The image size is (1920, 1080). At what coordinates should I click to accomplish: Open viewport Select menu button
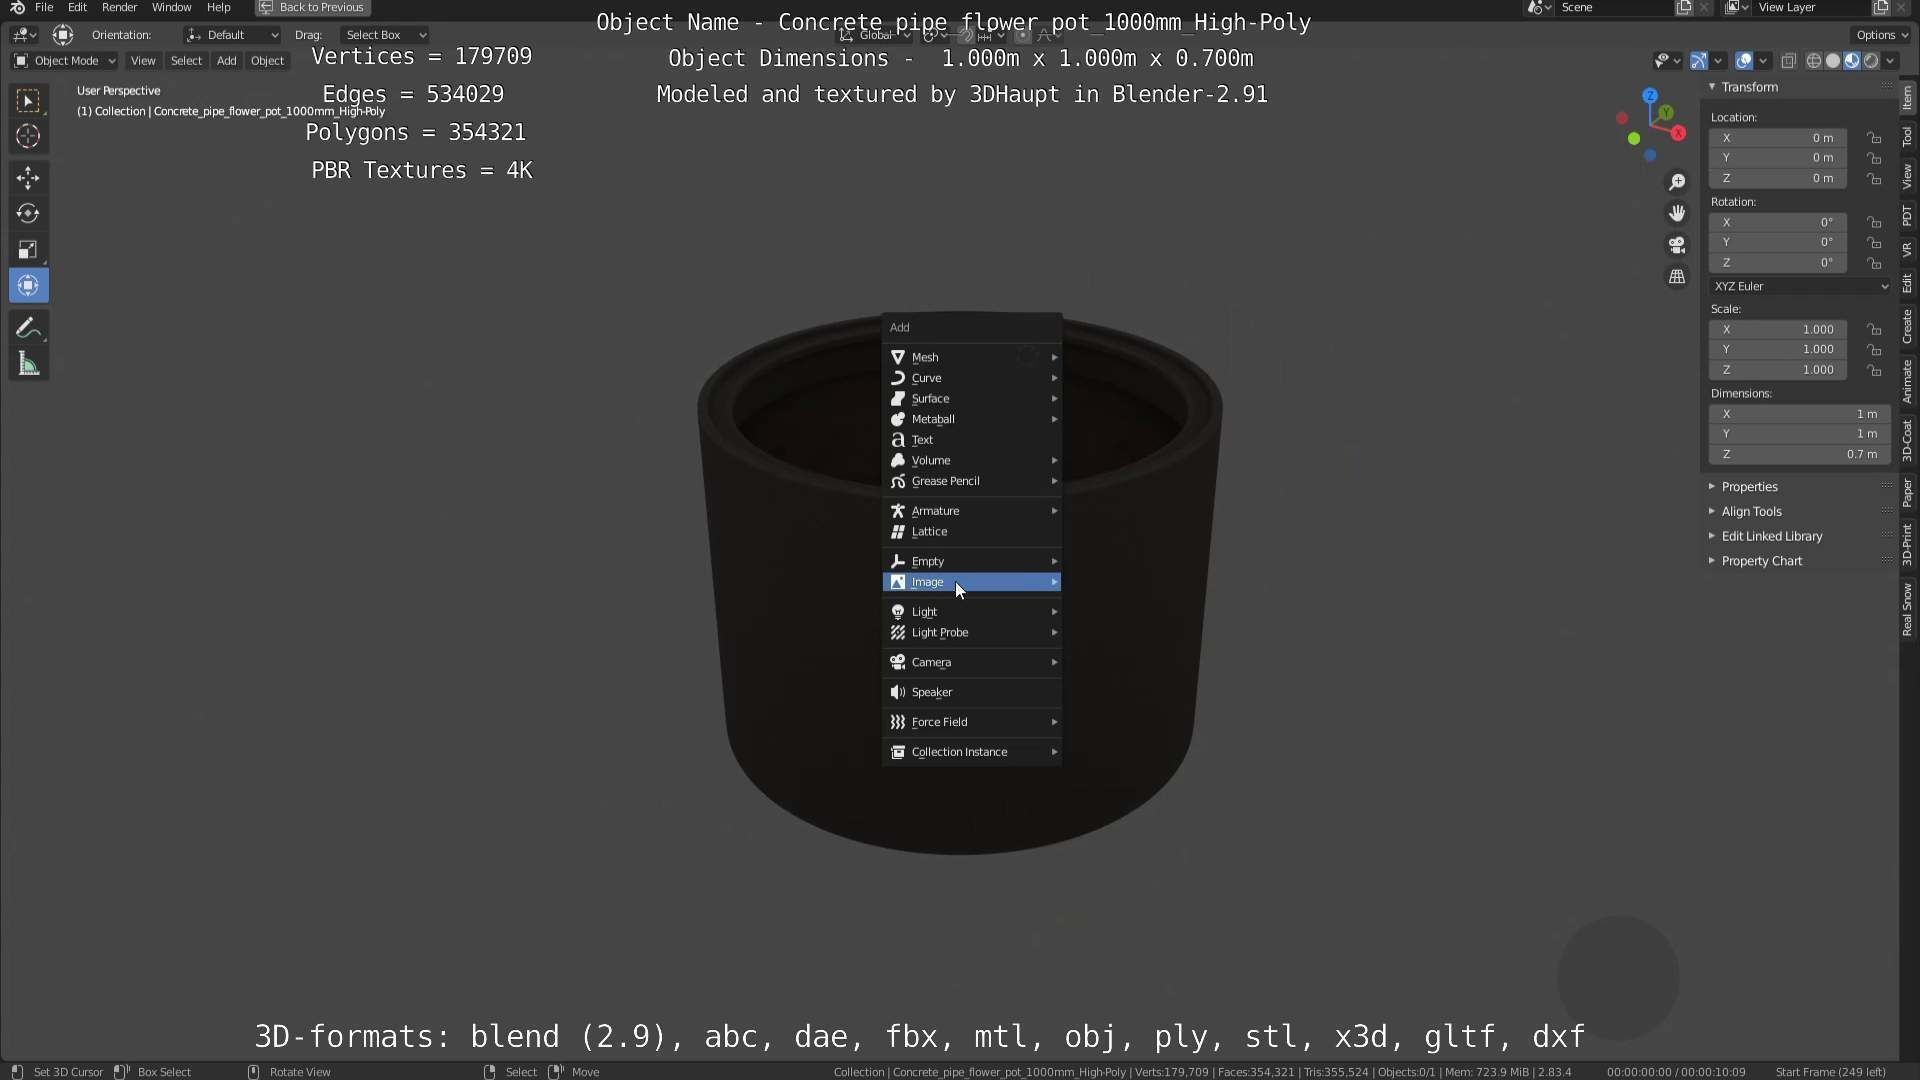coord(186,61)
